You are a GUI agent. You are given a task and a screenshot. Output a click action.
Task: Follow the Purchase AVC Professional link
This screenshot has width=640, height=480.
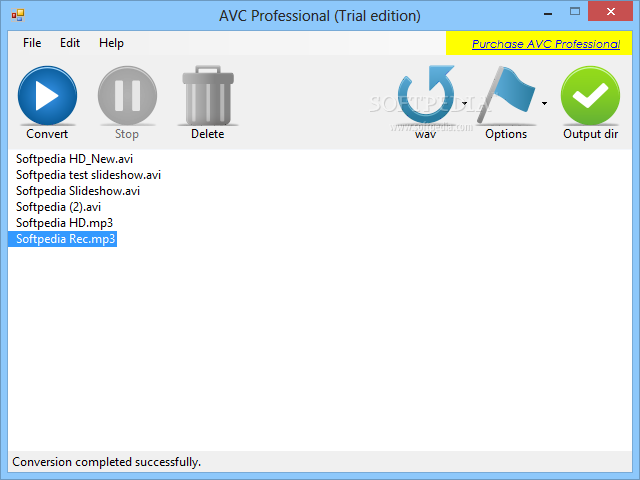pos(546,44)
